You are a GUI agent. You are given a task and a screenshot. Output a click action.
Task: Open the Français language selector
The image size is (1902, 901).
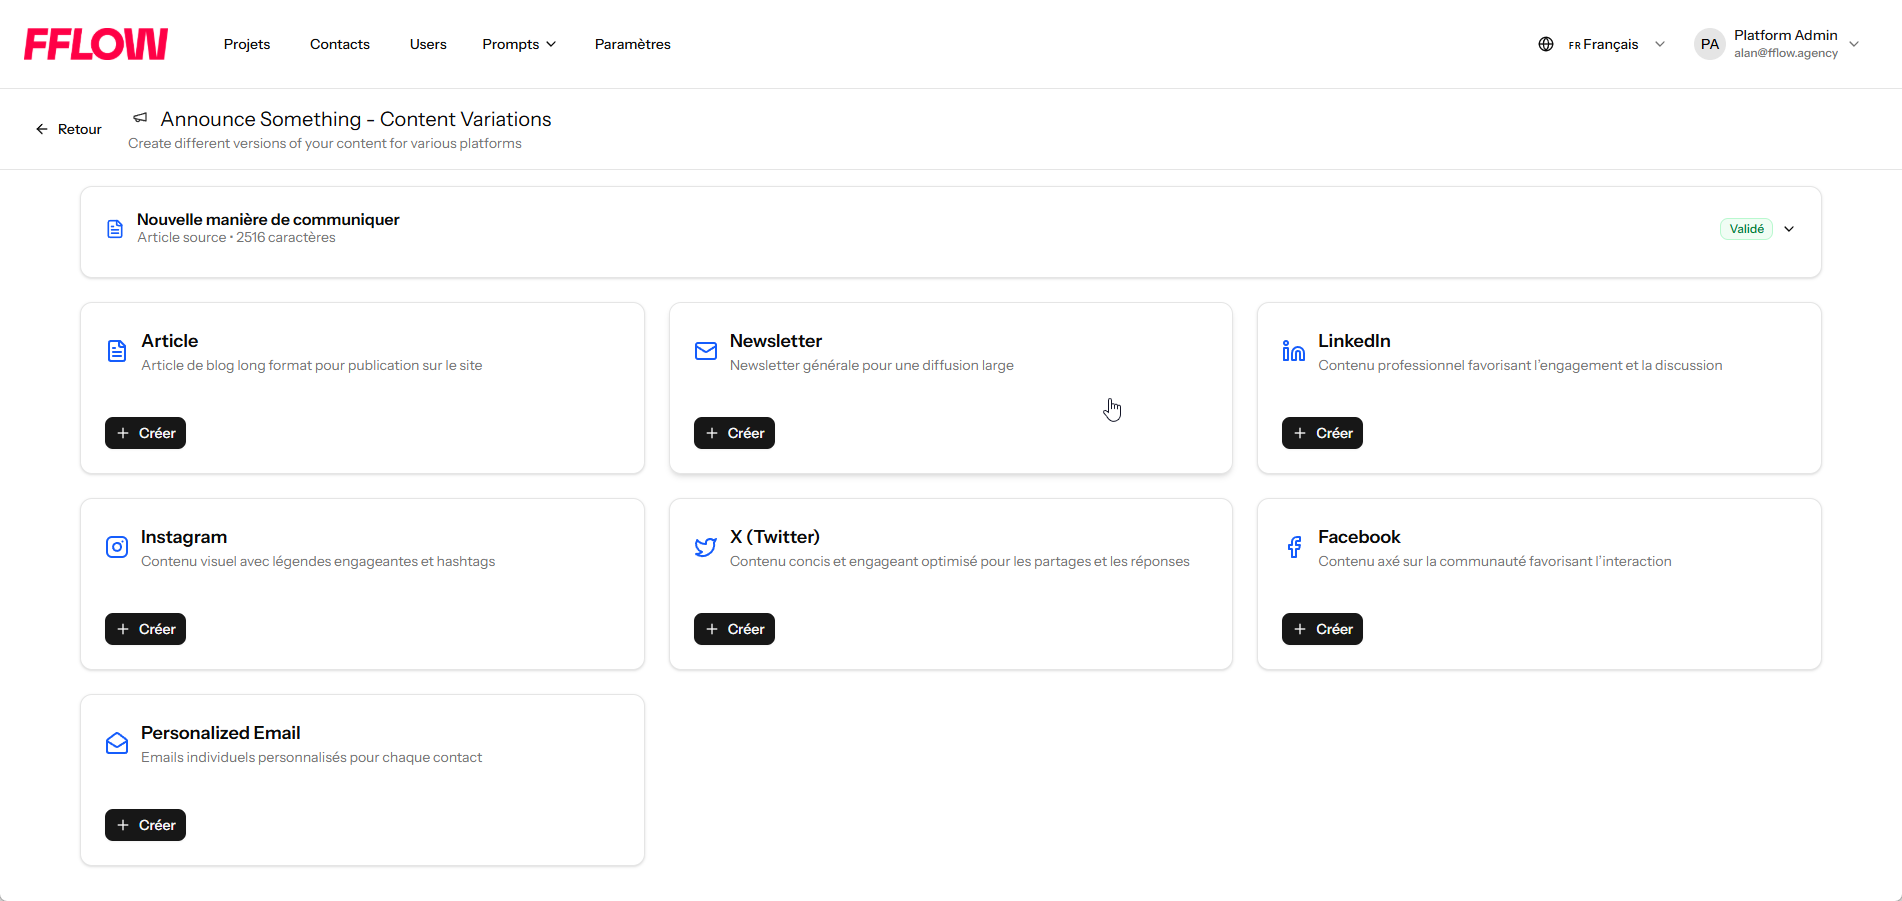click(1616, 44)
